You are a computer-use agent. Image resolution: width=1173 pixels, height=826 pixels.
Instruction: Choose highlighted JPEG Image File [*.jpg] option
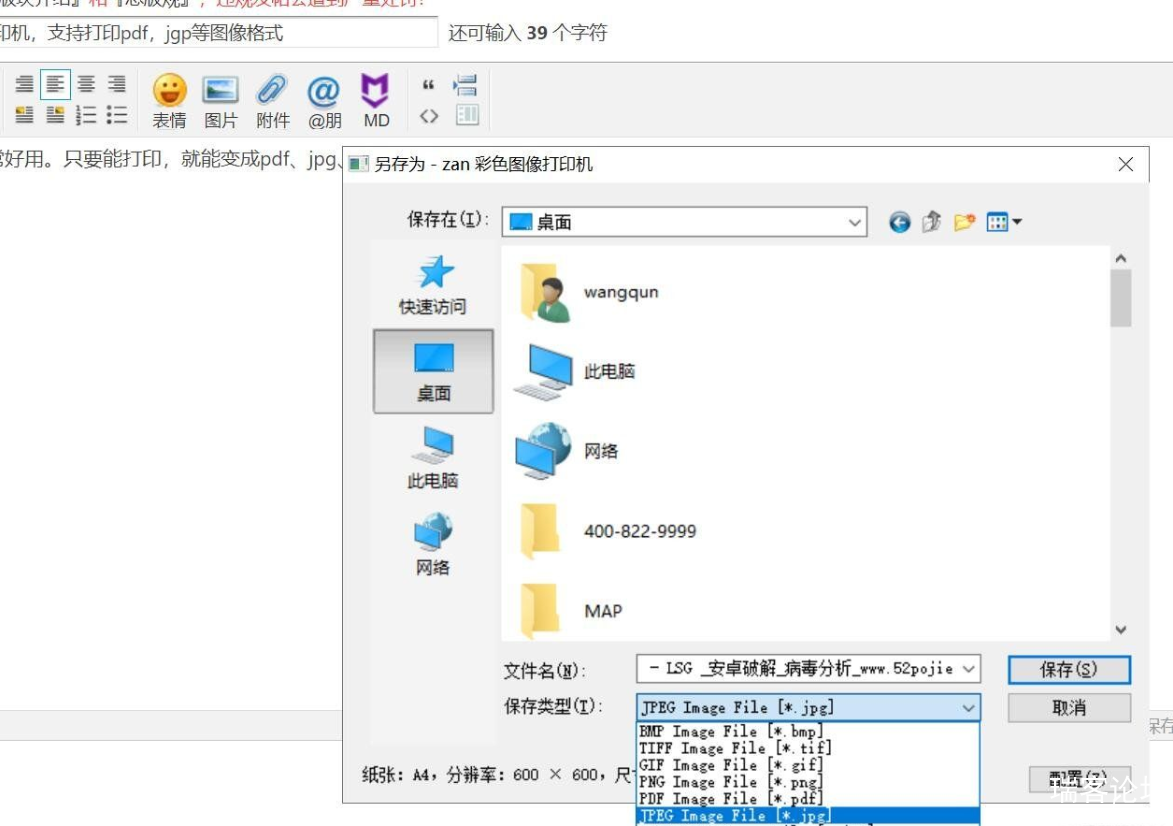pyautogui.click(x=808, y=816)
